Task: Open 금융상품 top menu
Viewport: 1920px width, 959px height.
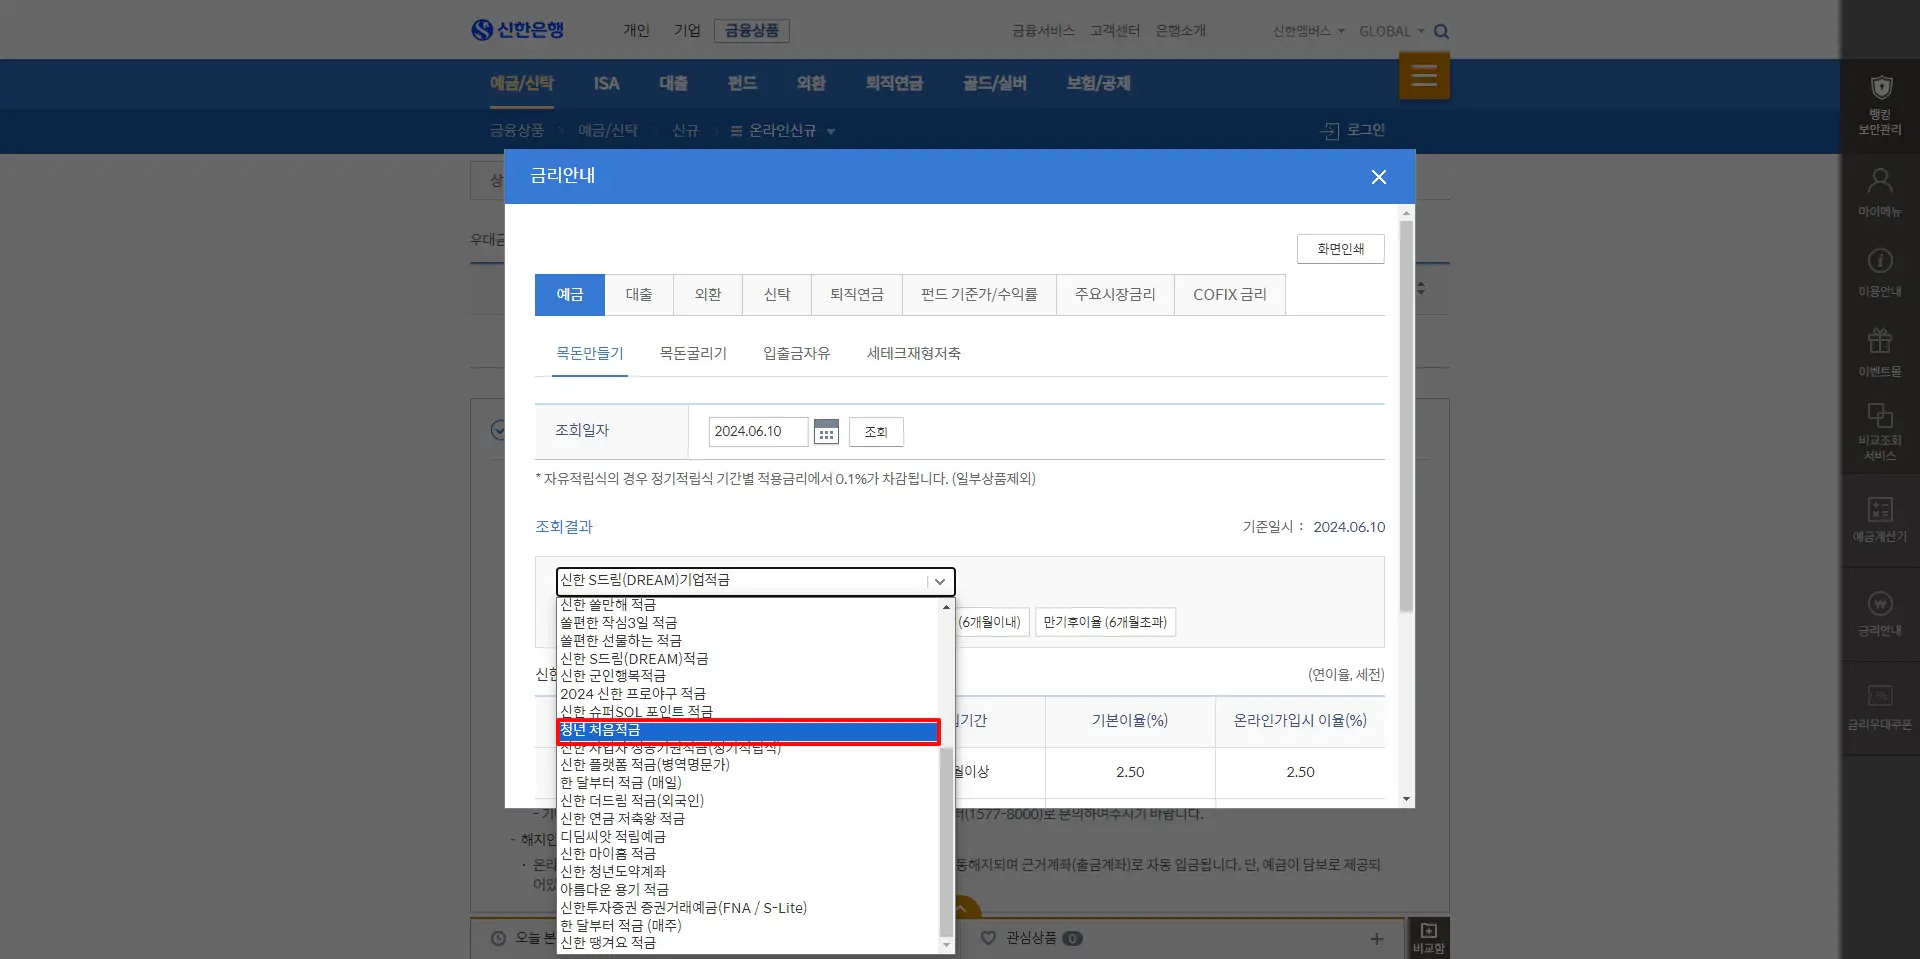Action: [x=752, y=31]
